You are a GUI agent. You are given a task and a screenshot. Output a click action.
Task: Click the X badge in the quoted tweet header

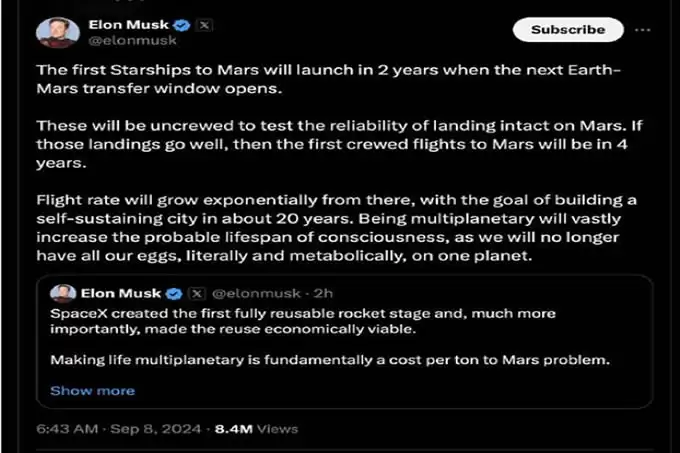coord(196,293)
